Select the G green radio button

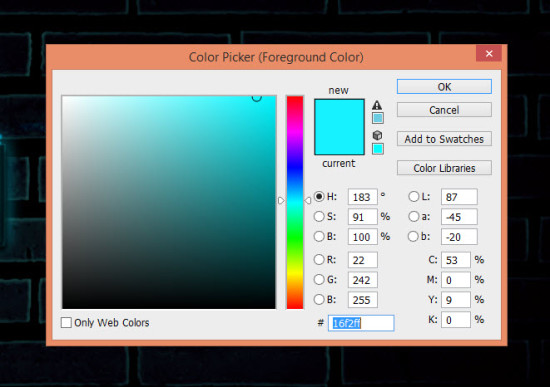319,280
